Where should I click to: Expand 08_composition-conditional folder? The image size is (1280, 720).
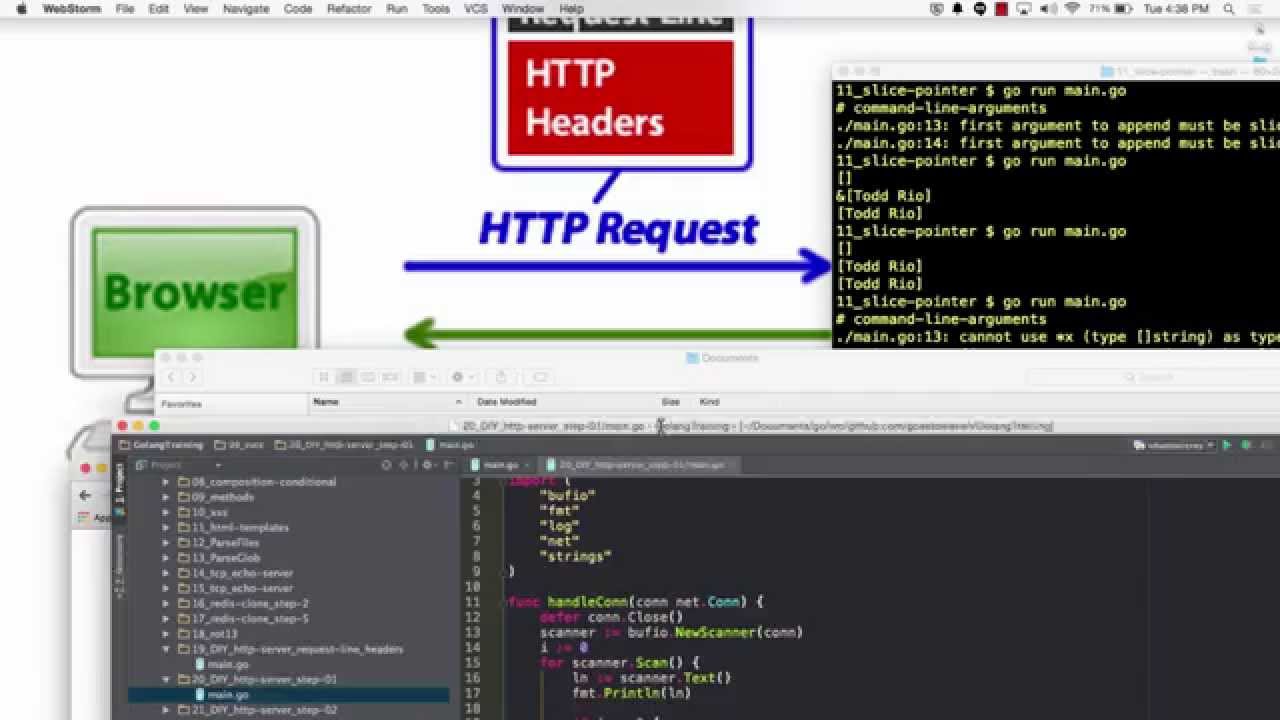[x=167, y=482]
